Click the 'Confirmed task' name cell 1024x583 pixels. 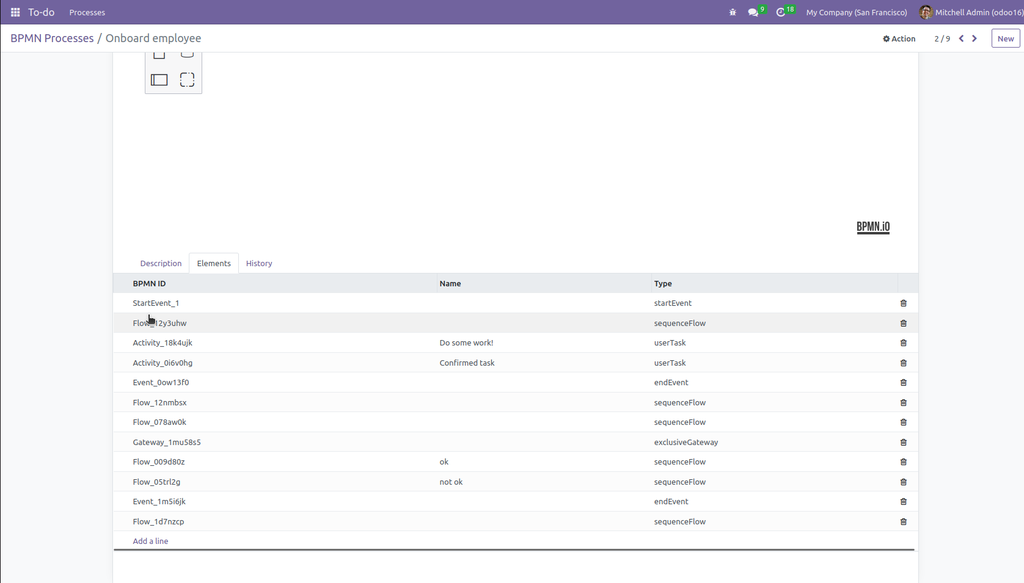click(x=467, y=363)
